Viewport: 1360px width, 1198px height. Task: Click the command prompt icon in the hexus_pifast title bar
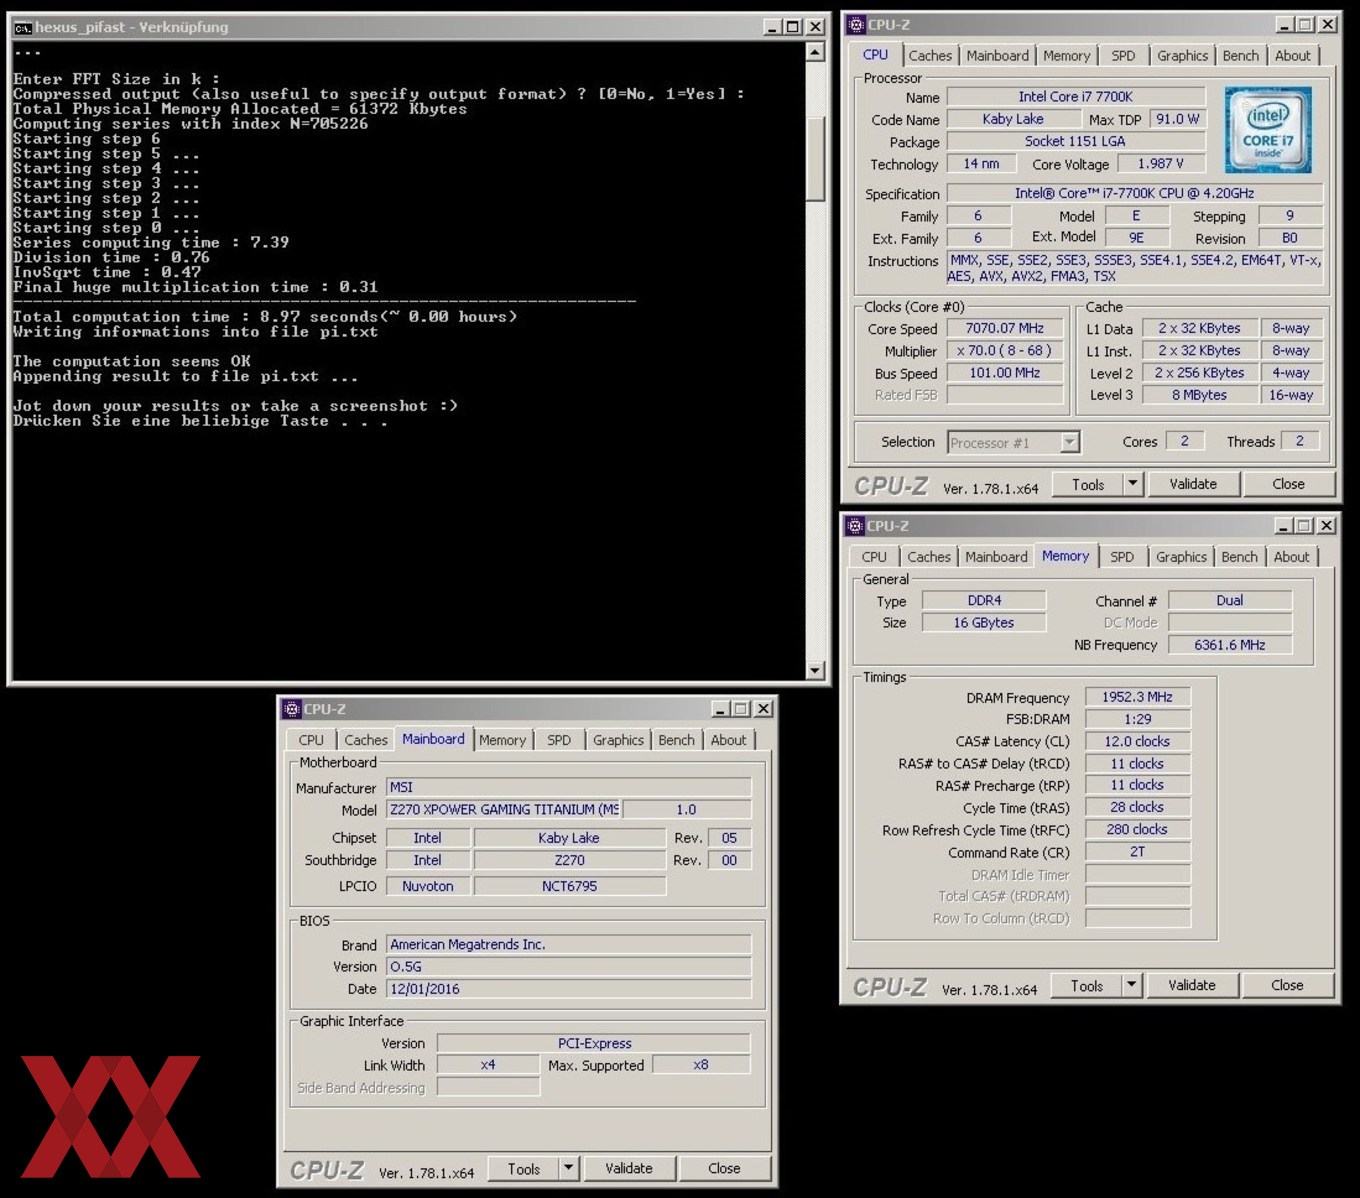point(23,27)
